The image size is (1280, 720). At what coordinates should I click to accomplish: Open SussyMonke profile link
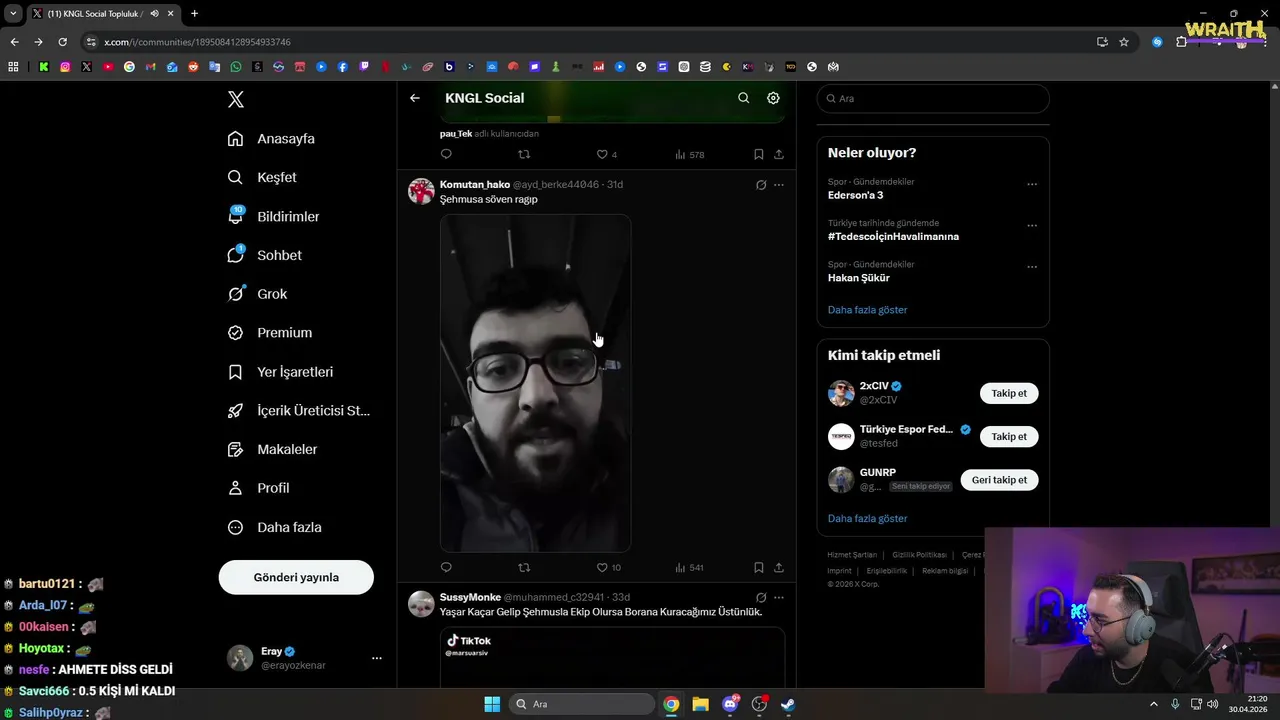[x=470, y=597]
